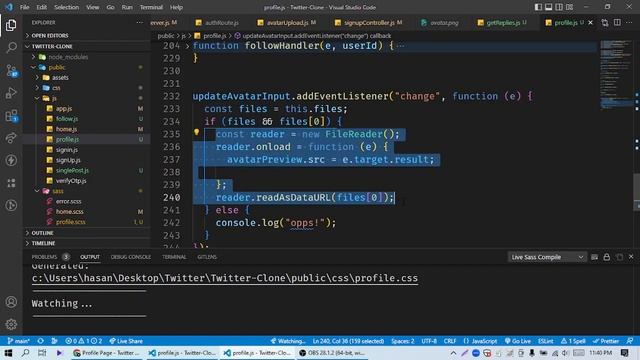Open OBS from the Windows taskbar
Screen dimensions: 640x360
331,353
